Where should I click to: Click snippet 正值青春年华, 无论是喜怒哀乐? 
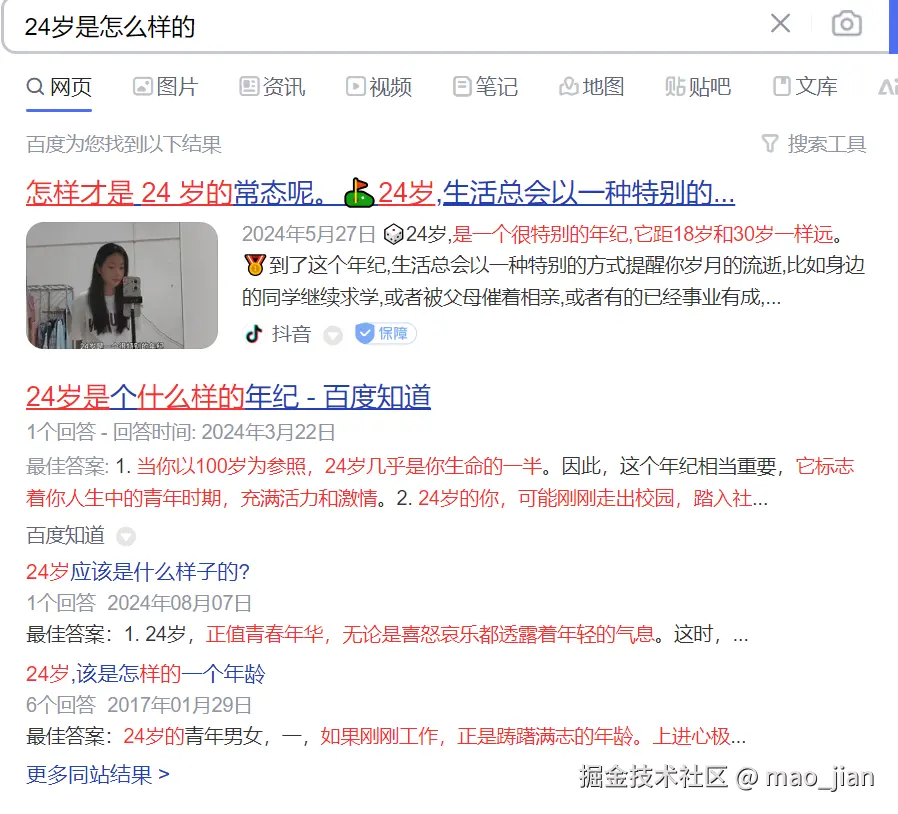[431, 635]
